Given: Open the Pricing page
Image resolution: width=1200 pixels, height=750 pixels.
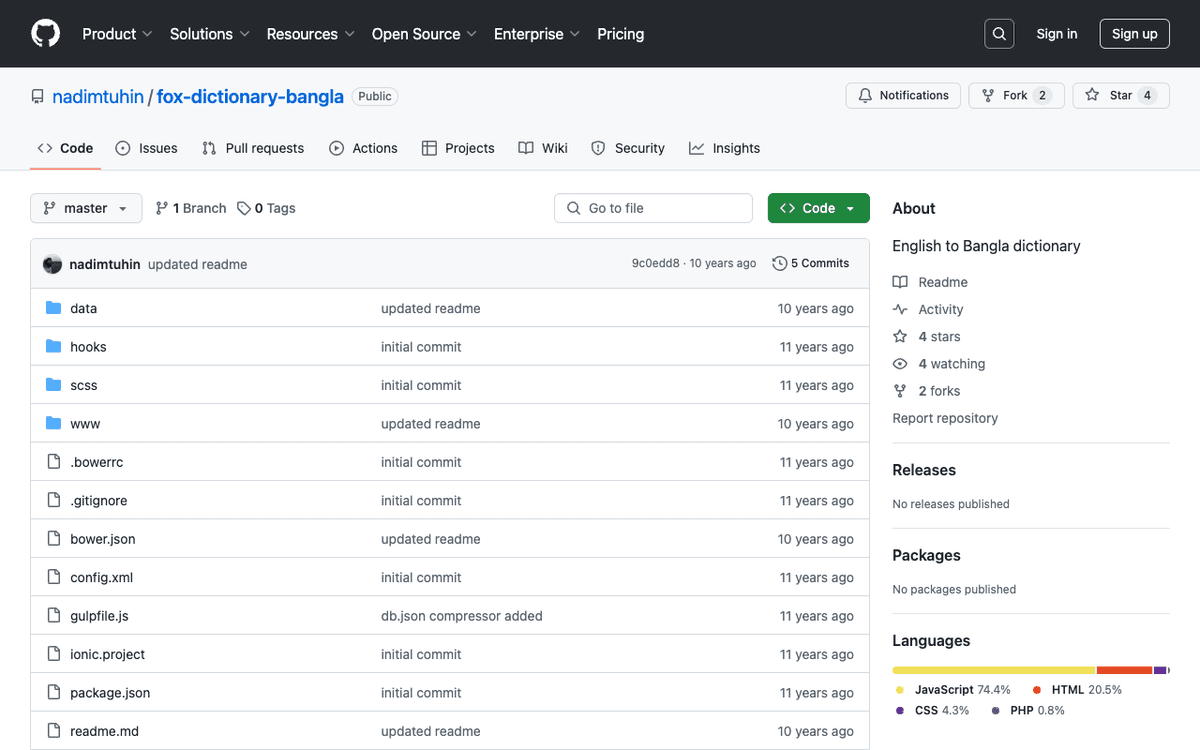Looking at the screenshot, I should (621, 34).
